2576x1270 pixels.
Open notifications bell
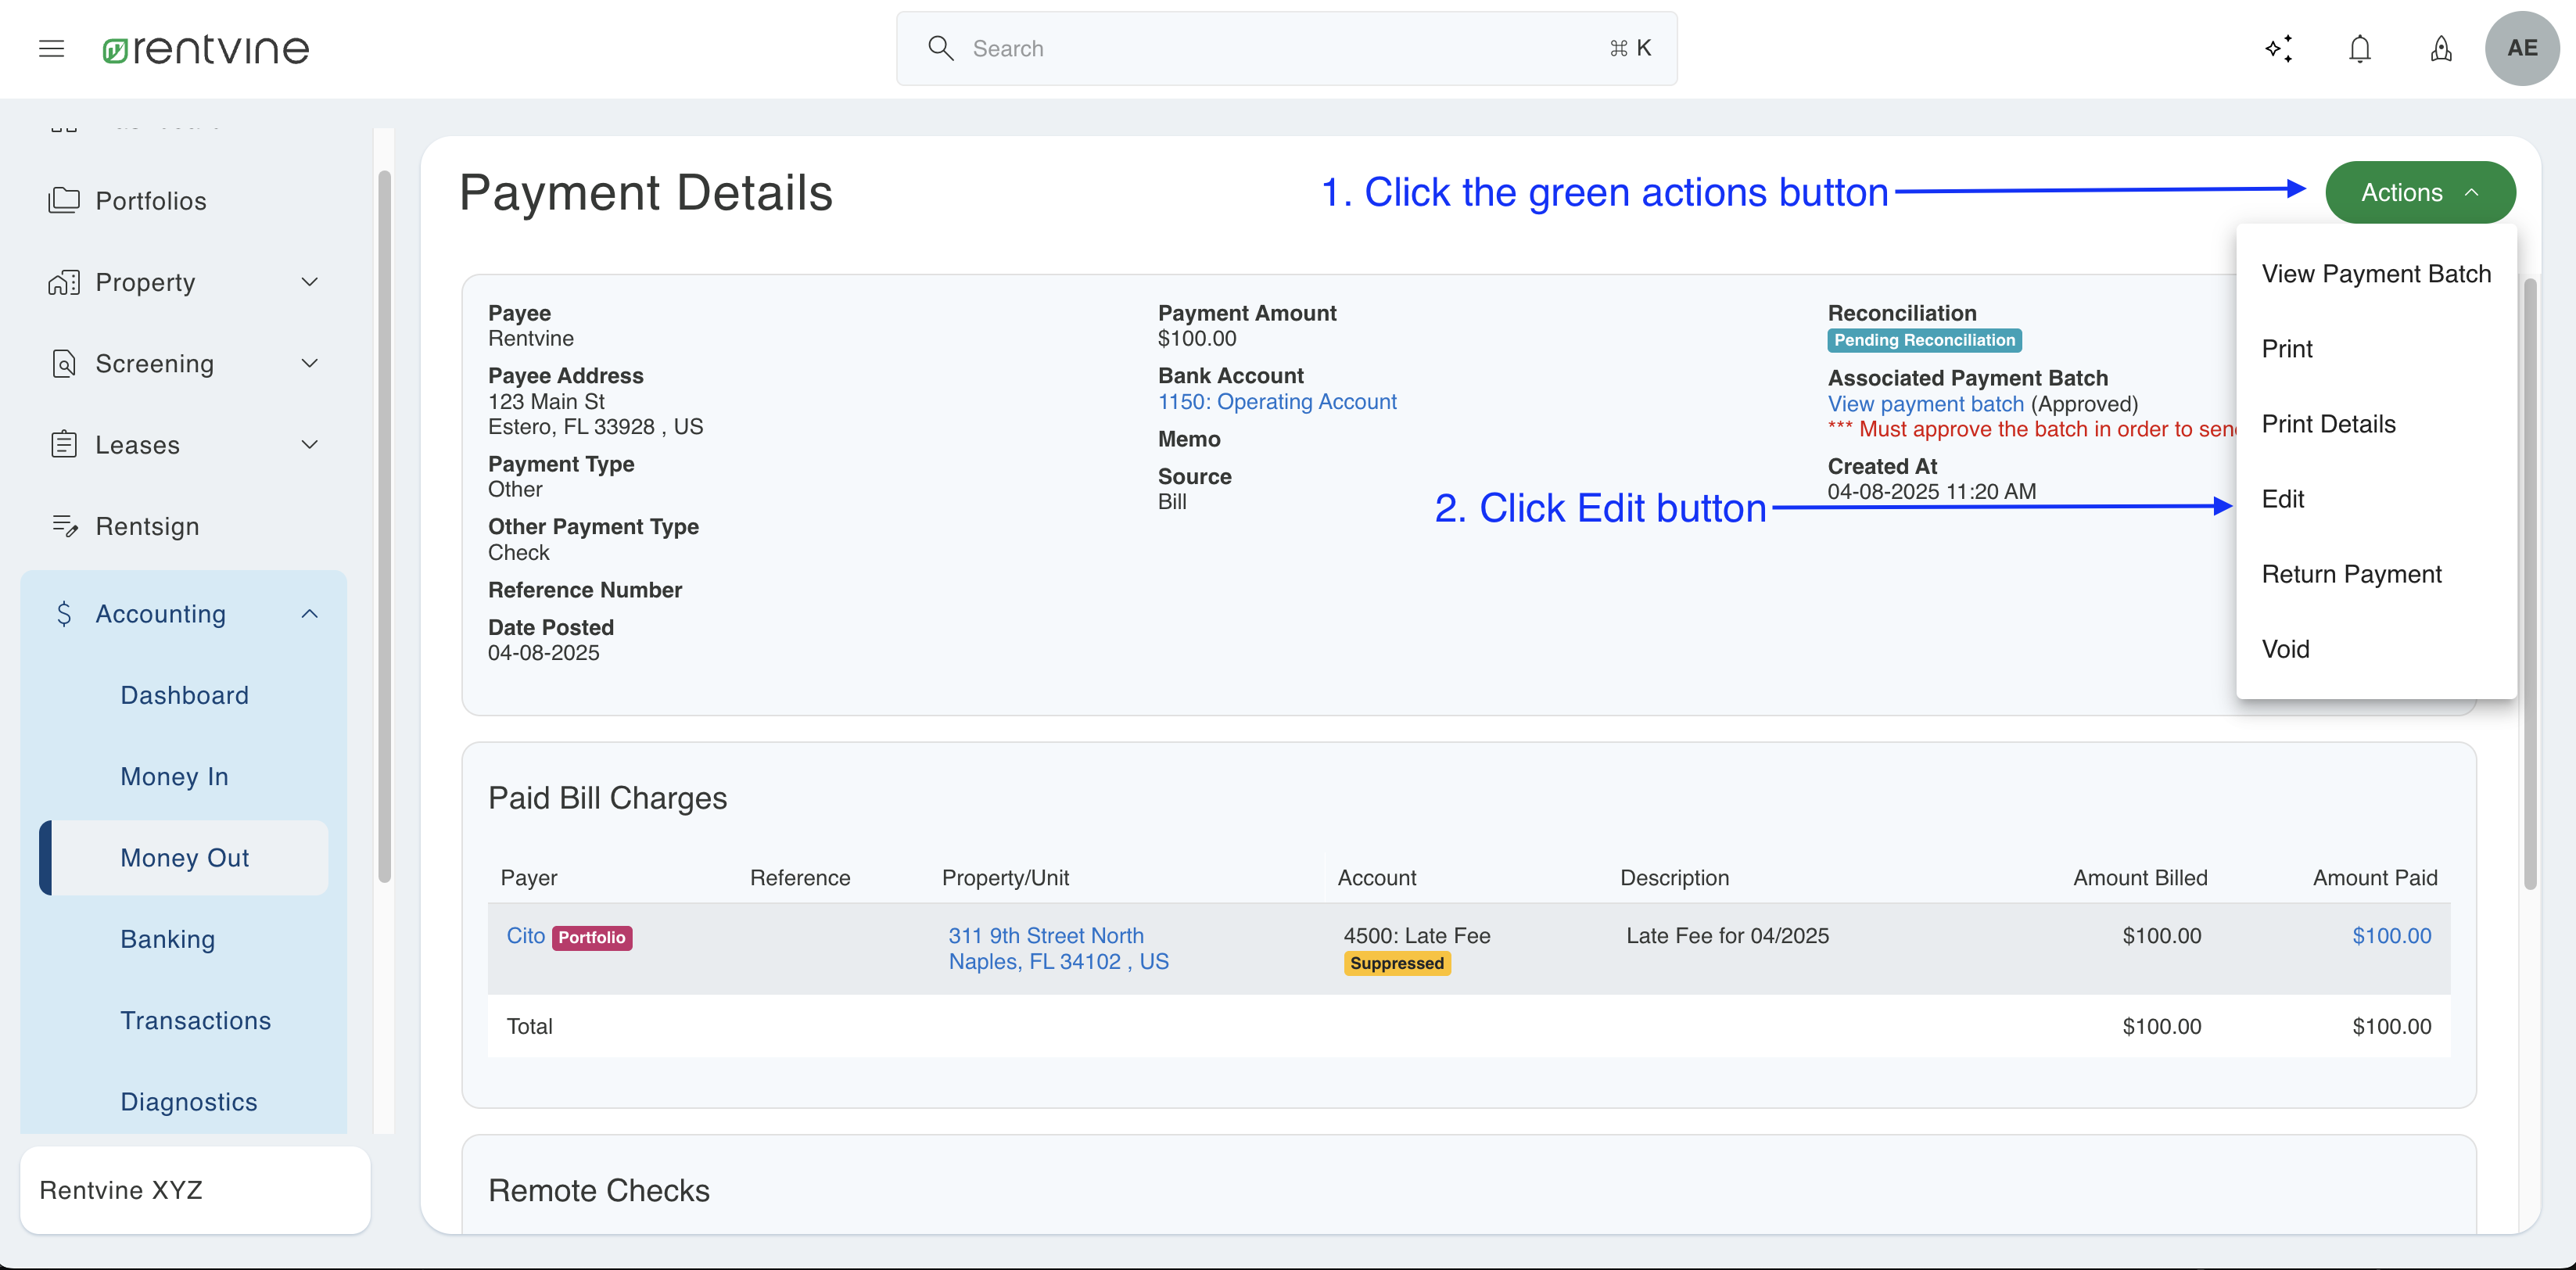click(x=2360, y=48)
